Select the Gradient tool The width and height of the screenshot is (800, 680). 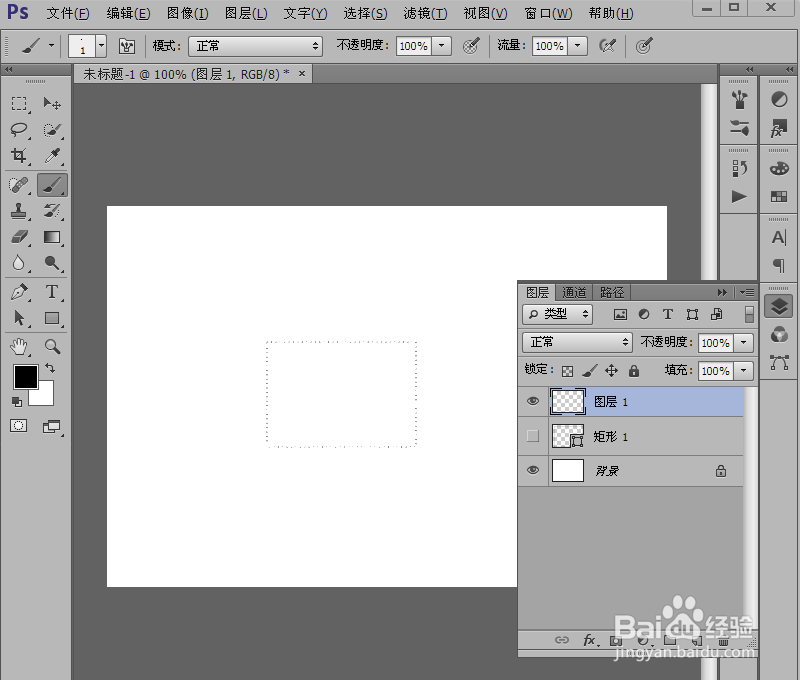pyautogui.click(x=52, y=237)
